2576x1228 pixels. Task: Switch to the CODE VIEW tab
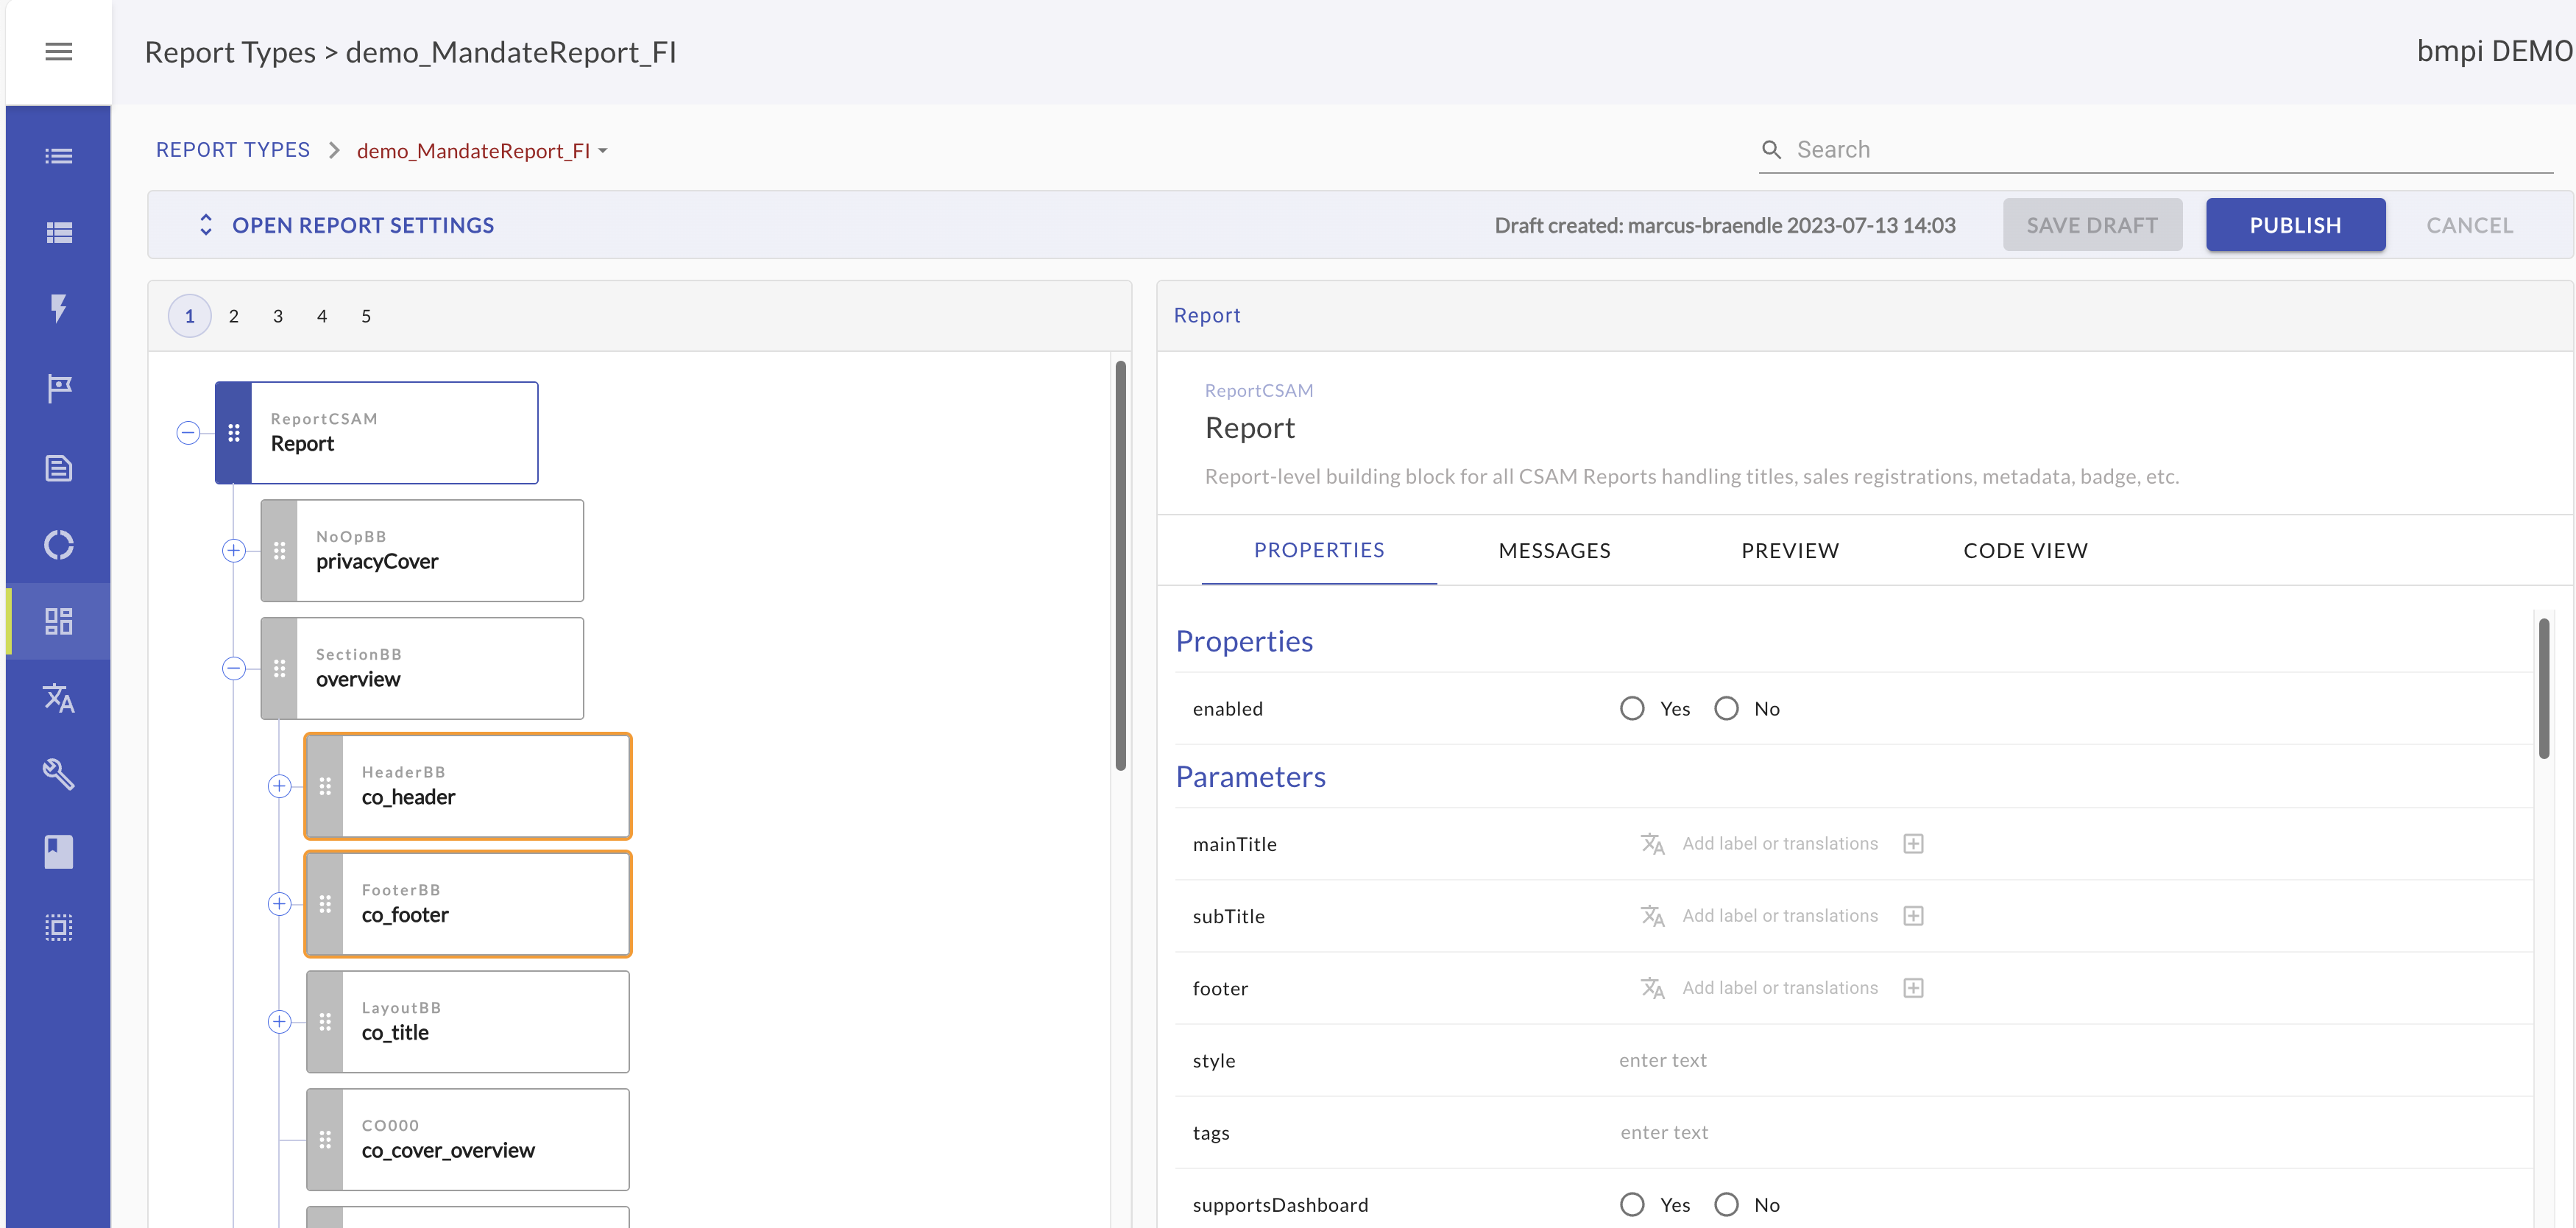2024,551
